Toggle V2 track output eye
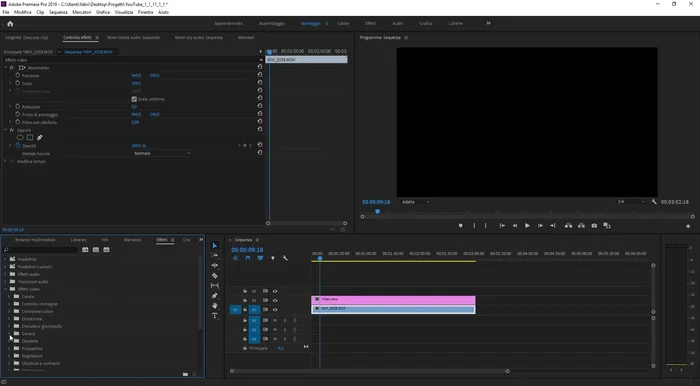Screen dimensions: 700x386 coord(275,300)
